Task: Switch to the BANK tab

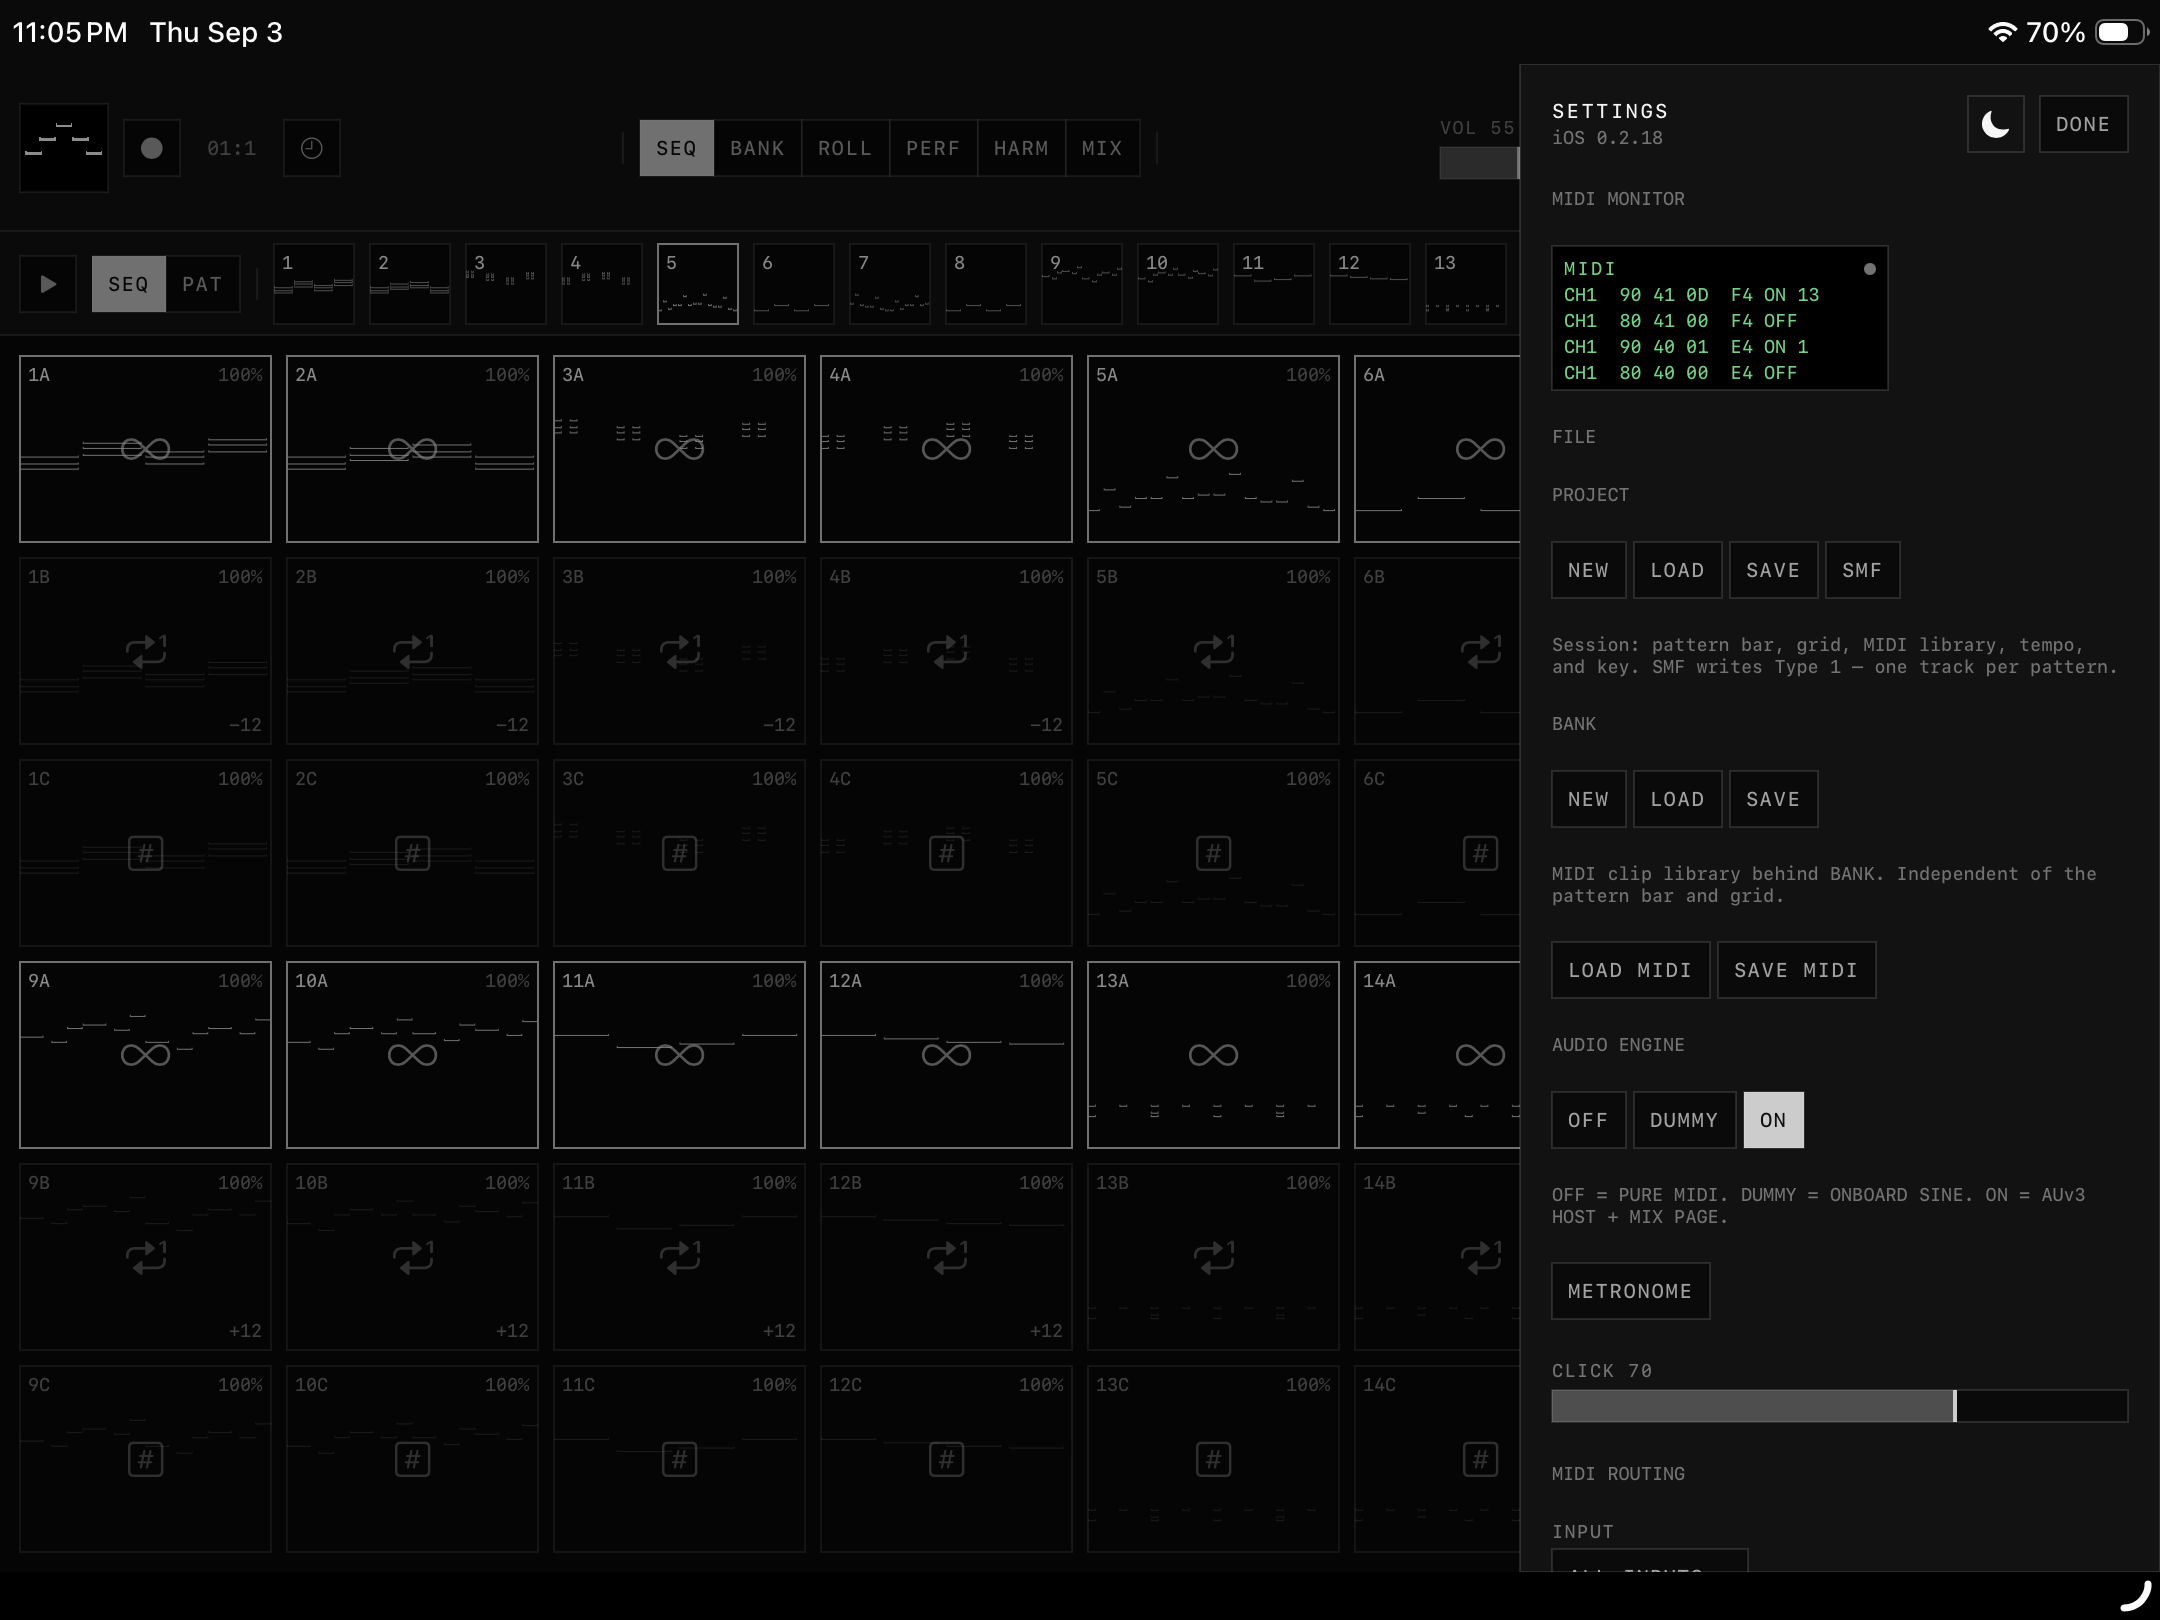Action: [757, 148]
